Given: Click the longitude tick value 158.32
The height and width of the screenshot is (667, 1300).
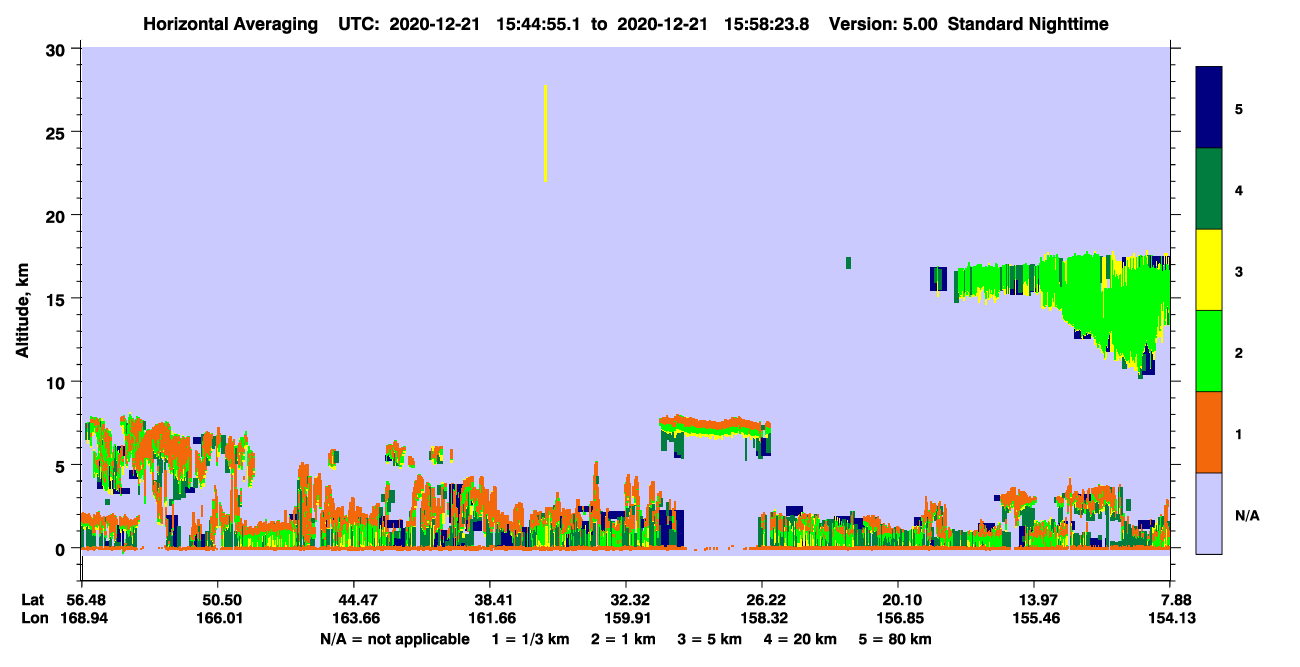Looking at the screenshot, I should coord(762,618).
